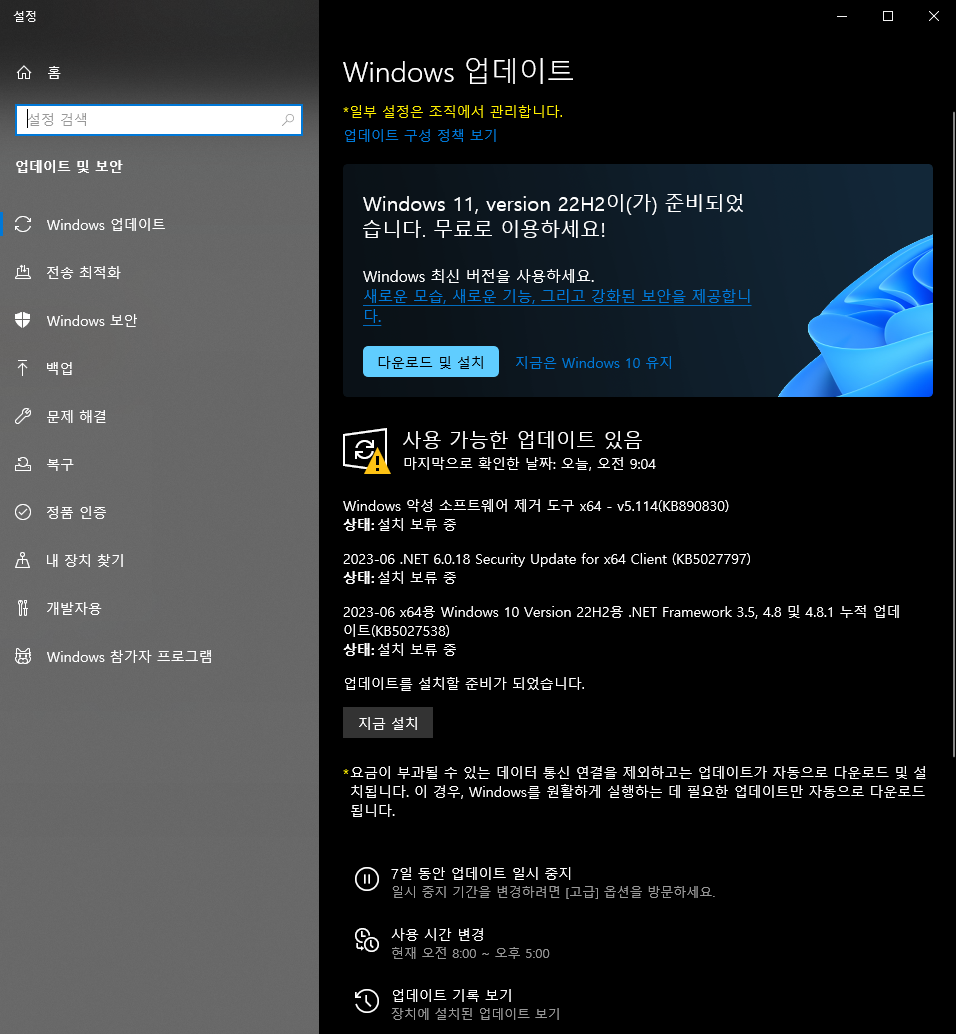Click the history icon for 업데이트 기록 보기
Viewport: 956px width, 1034px height.
point(367,1001)
